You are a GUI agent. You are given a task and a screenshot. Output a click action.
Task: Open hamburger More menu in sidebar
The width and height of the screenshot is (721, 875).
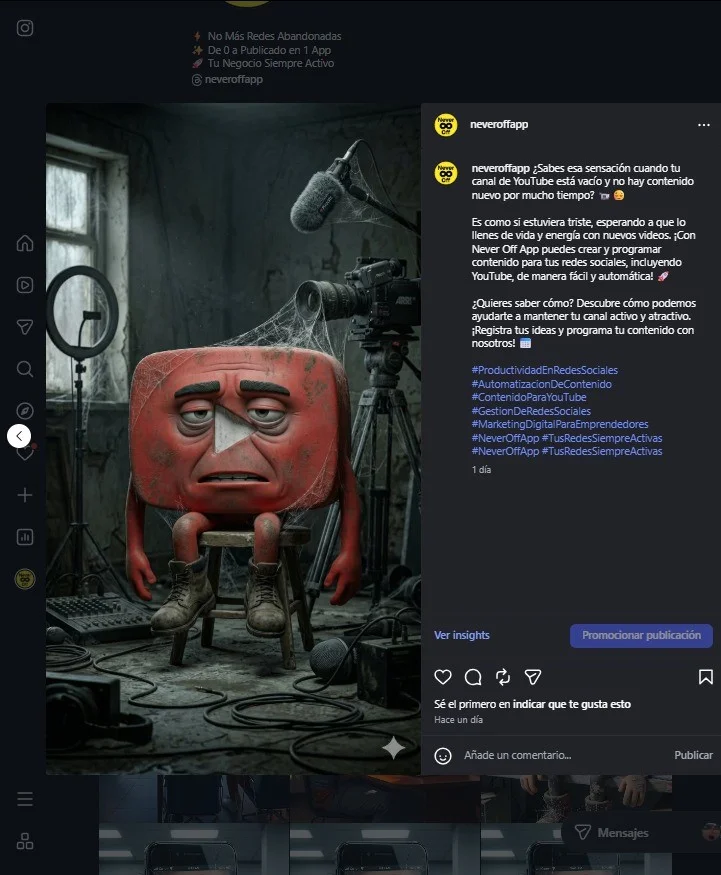[x=25, y=799]
